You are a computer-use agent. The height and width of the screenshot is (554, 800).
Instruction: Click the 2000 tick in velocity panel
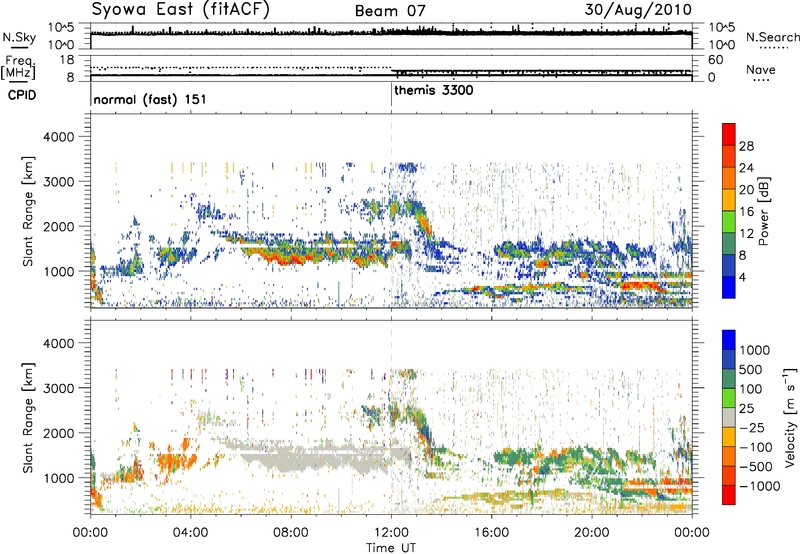coord(59,433)
